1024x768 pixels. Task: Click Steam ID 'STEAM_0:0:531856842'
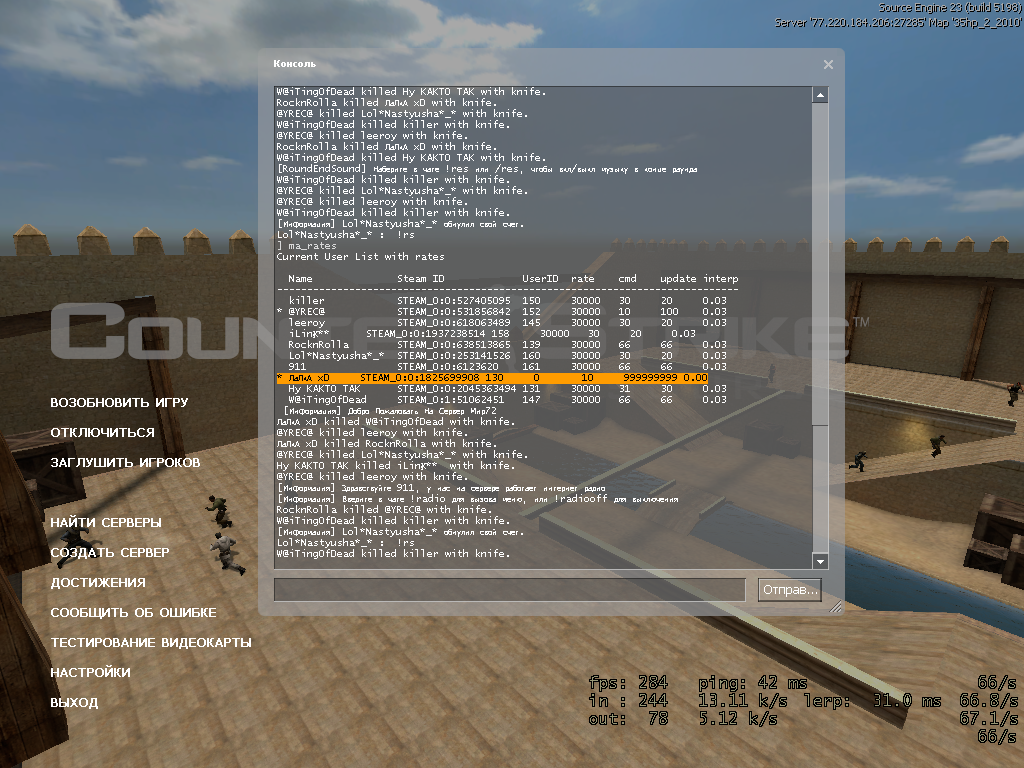point(454,312)
